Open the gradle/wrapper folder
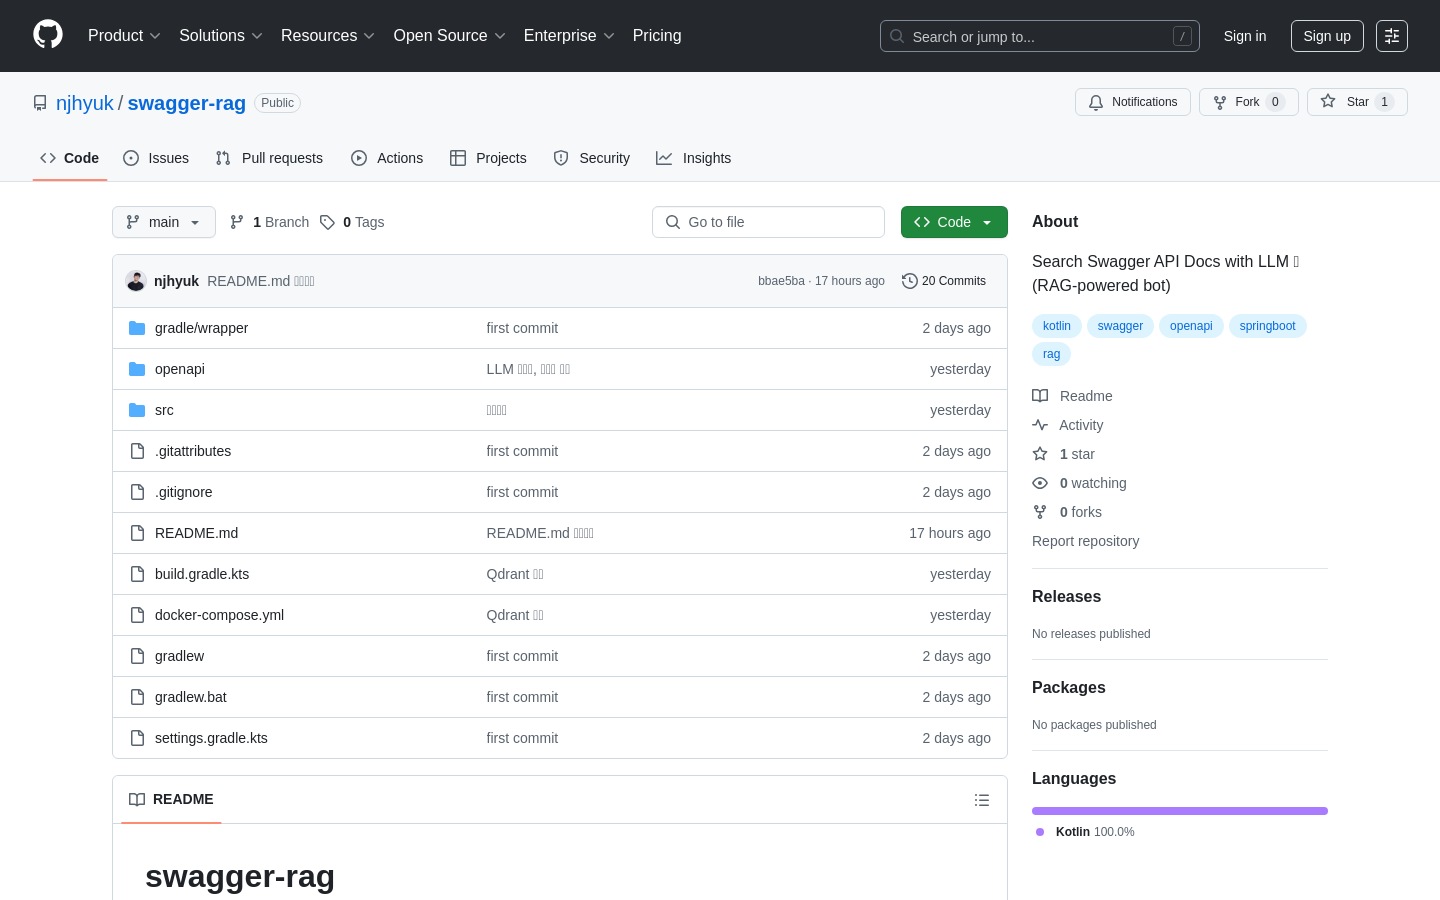Image resolution: width=1440 pixels, height=900 pixels. [x=201, y=328]
